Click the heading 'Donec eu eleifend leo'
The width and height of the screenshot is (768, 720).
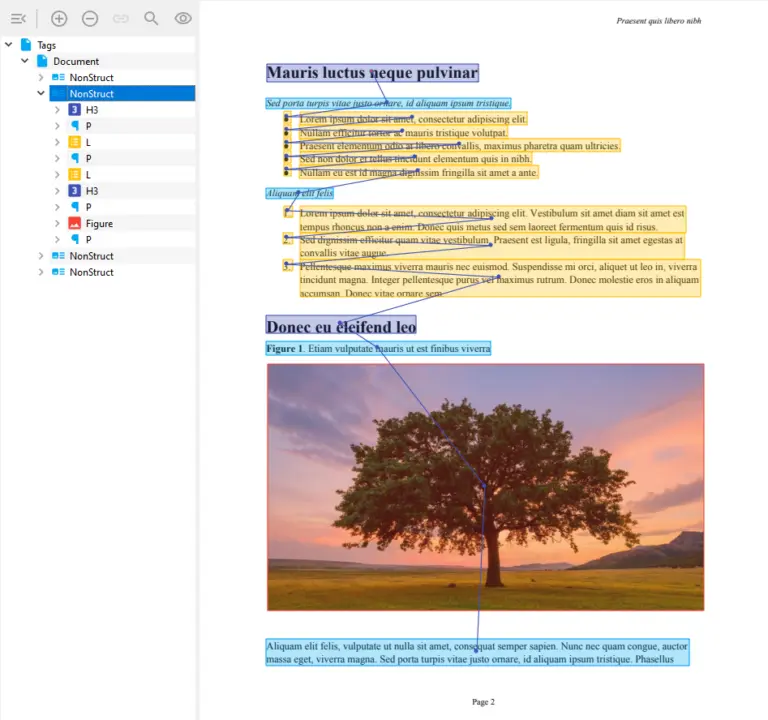341,326
